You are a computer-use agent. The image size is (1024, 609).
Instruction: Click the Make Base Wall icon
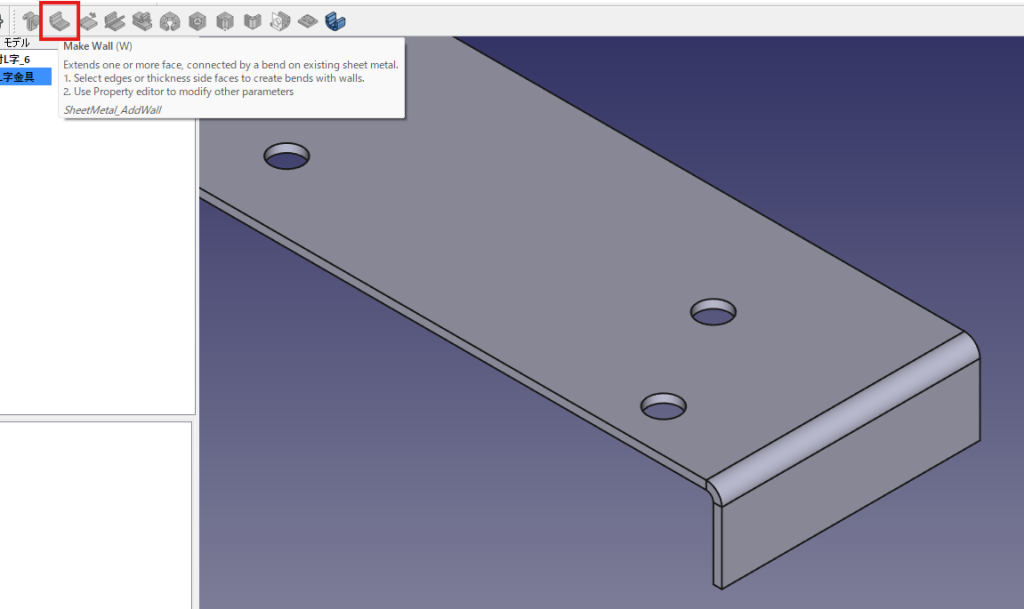coord(30,20)
